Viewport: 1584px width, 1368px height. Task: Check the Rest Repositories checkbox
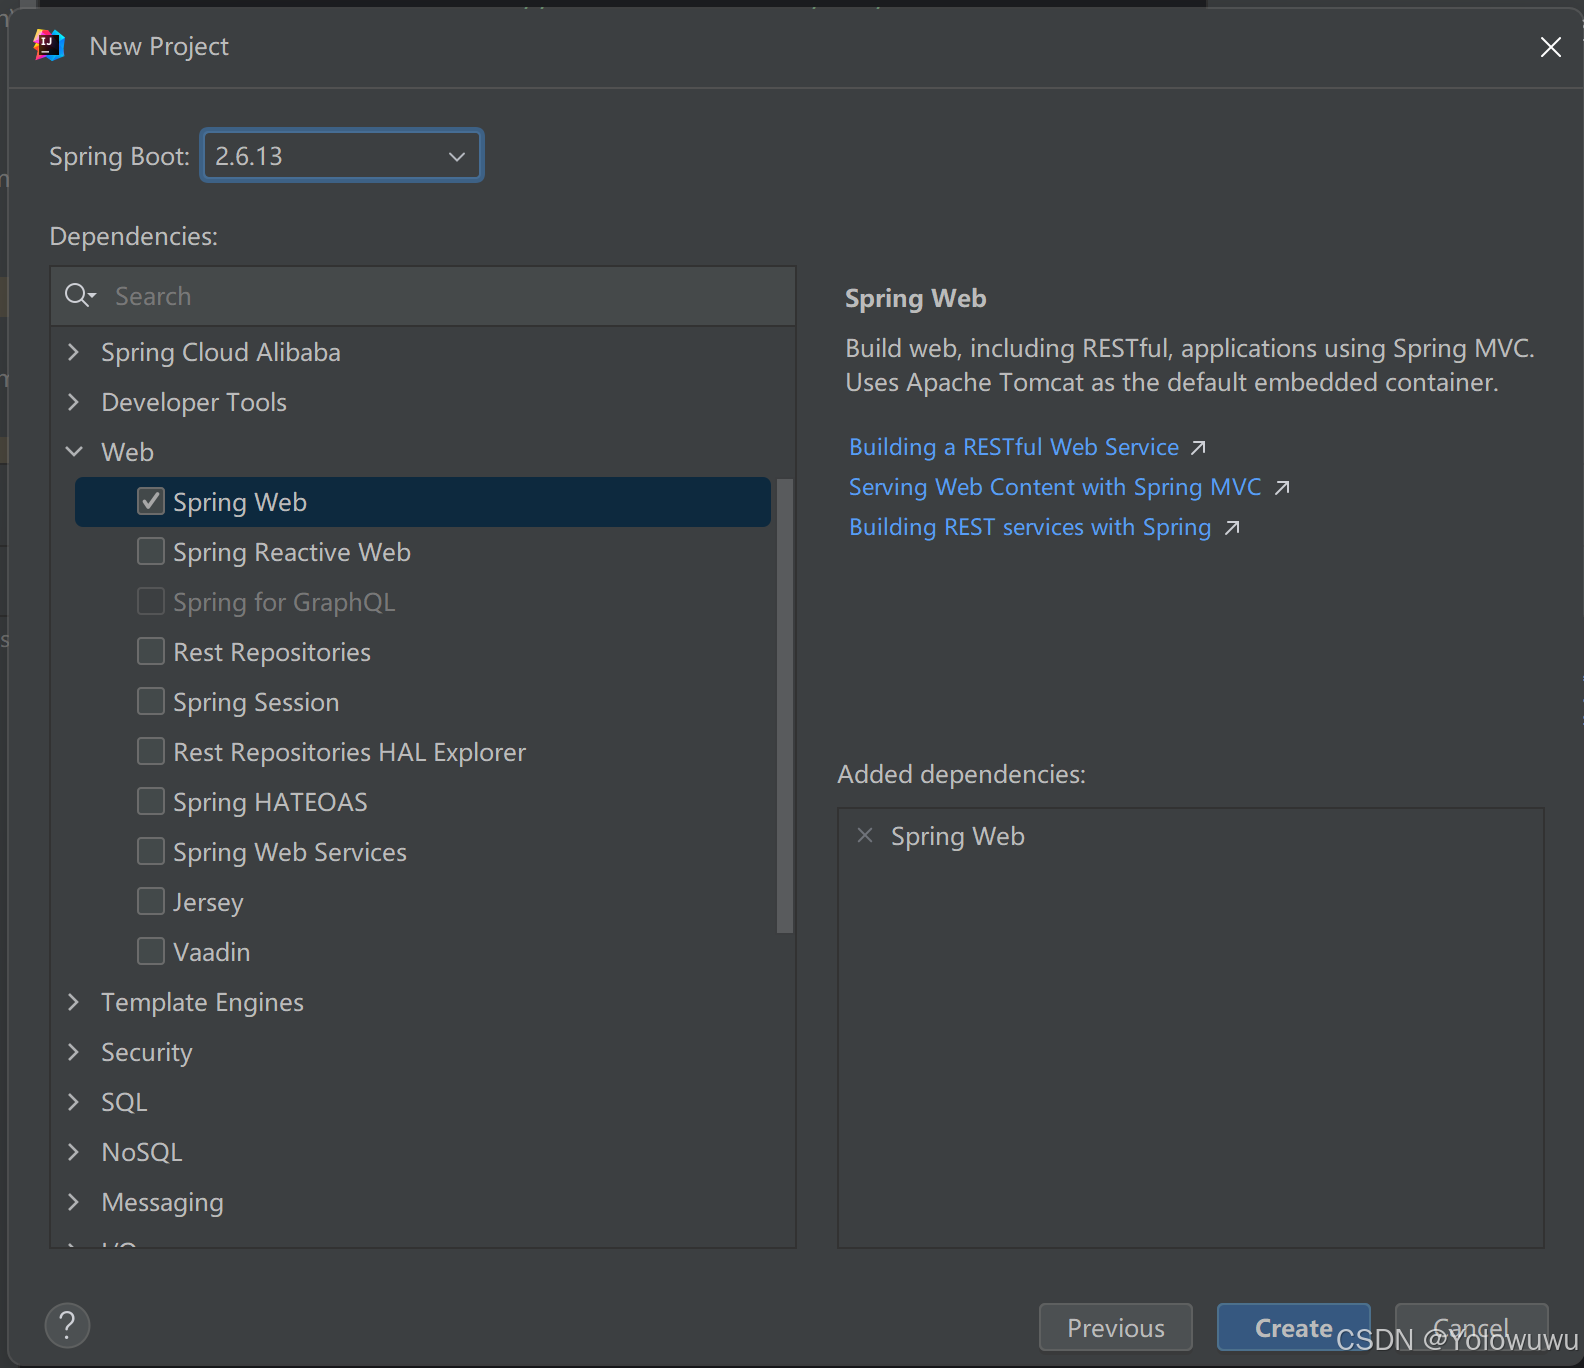pos(151,651)
